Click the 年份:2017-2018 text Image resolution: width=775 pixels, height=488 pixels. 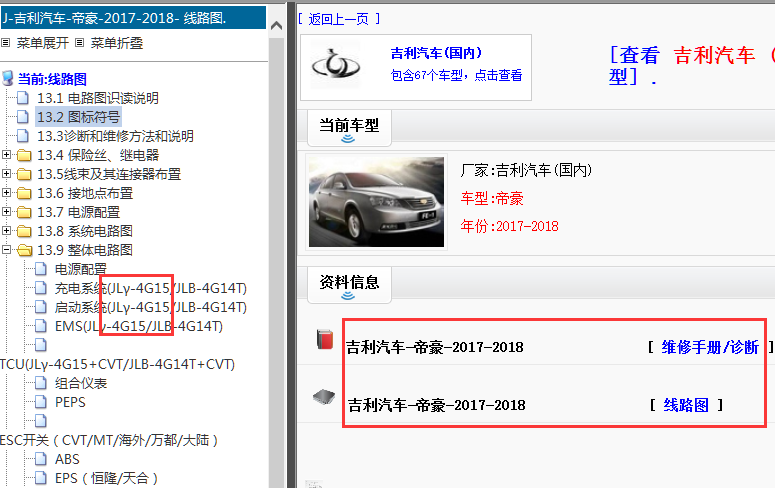click(x=510, y=226)
